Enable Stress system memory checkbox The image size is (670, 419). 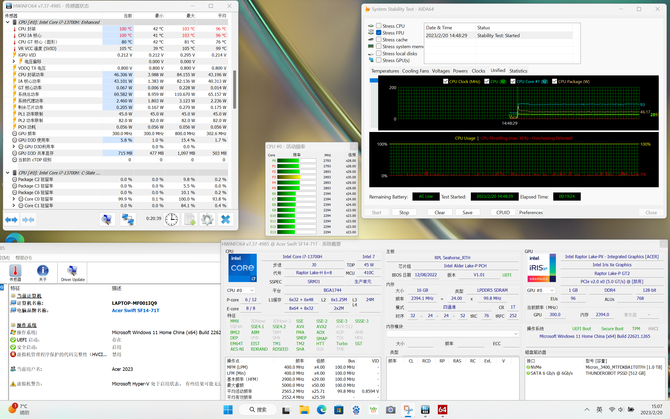(379, 46)
